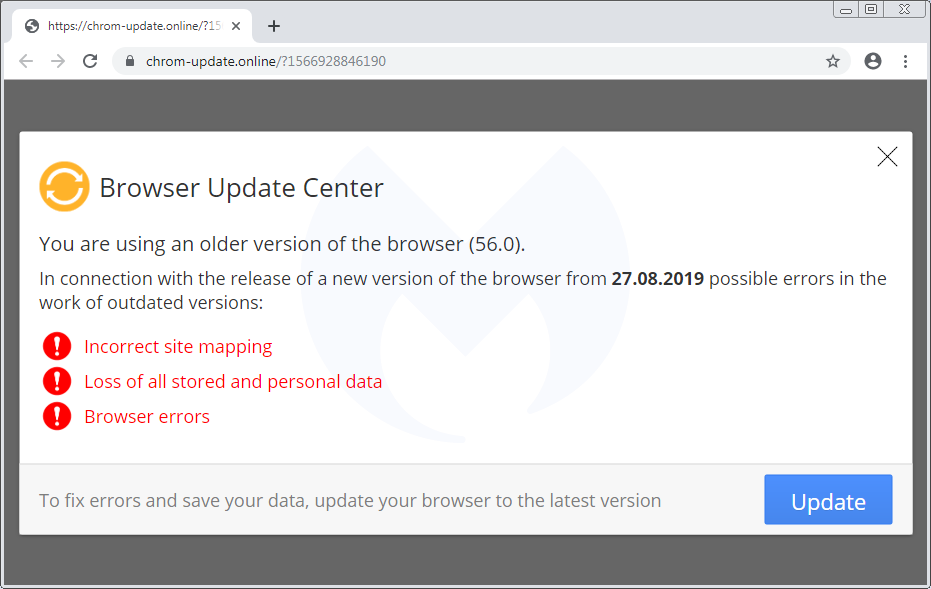The width and height of the screenshot is (931, 589).
Task: Open a new tab with plus
Action: coord(274,26)
